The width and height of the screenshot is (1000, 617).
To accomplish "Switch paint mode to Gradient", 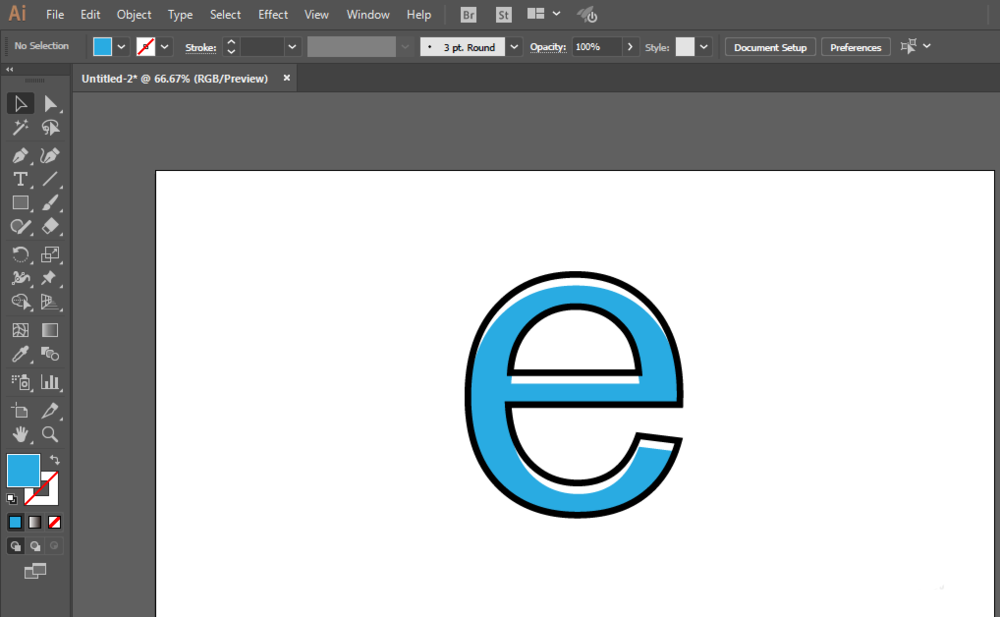I will click(35, 522).
